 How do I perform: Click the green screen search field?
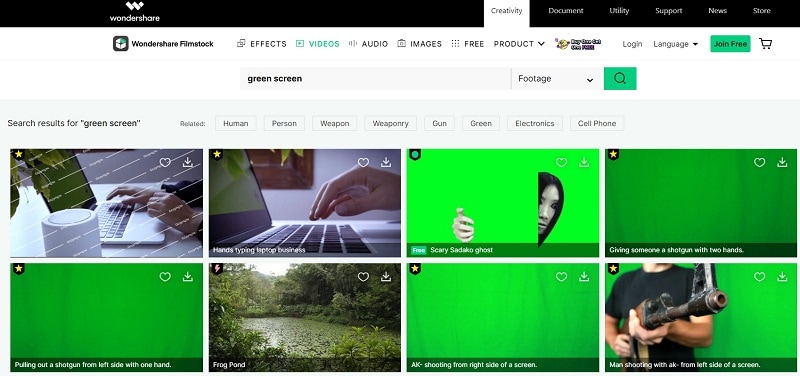coord(376,79)
